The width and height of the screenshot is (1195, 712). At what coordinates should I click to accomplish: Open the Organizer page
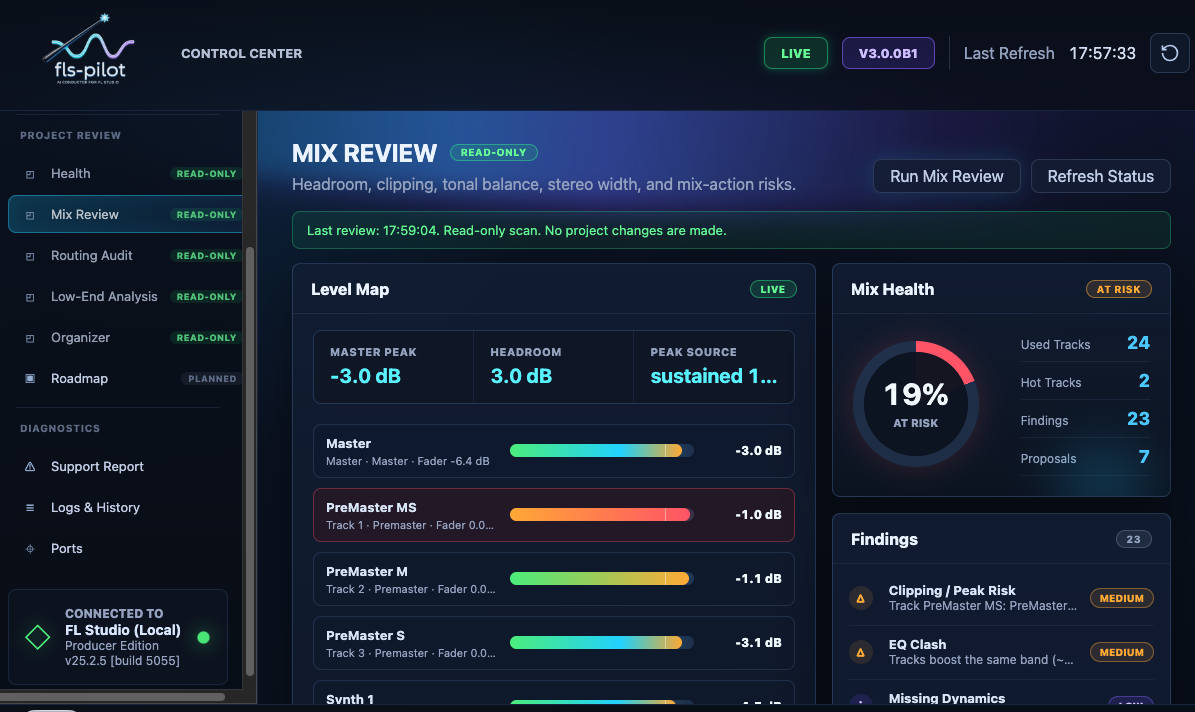coord(125,338)
